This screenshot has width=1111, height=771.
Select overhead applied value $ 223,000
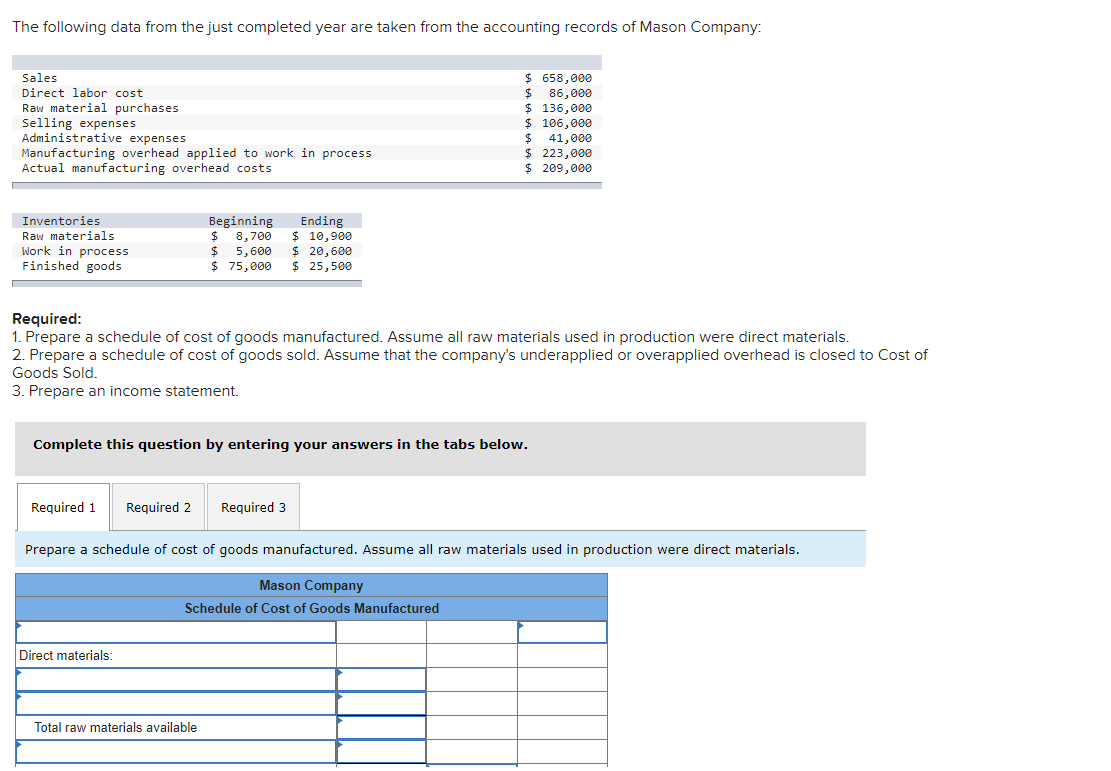coord(558,153)
